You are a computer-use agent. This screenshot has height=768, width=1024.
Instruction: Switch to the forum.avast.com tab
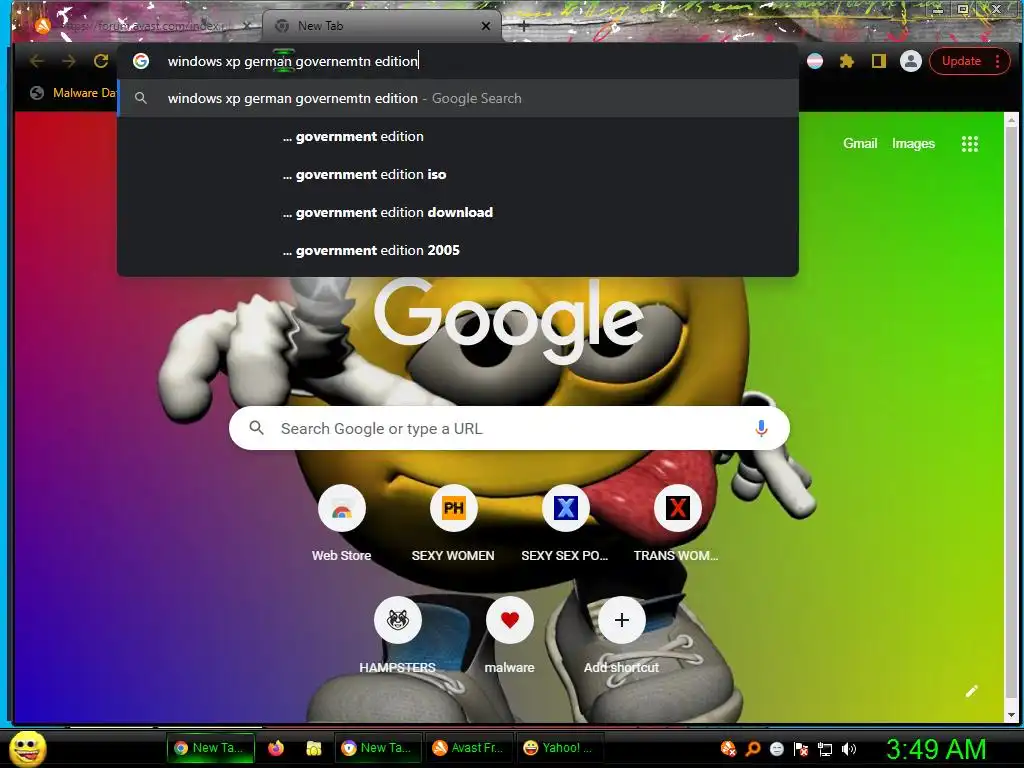137,26
